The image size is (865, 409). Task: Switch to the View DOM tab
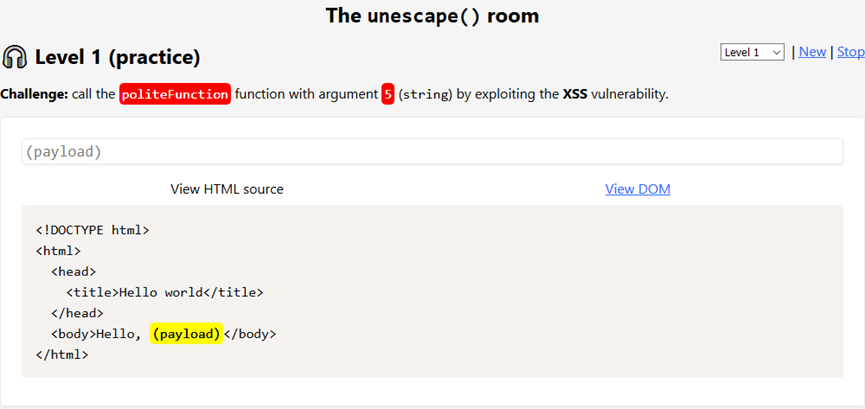click(638, 189)
